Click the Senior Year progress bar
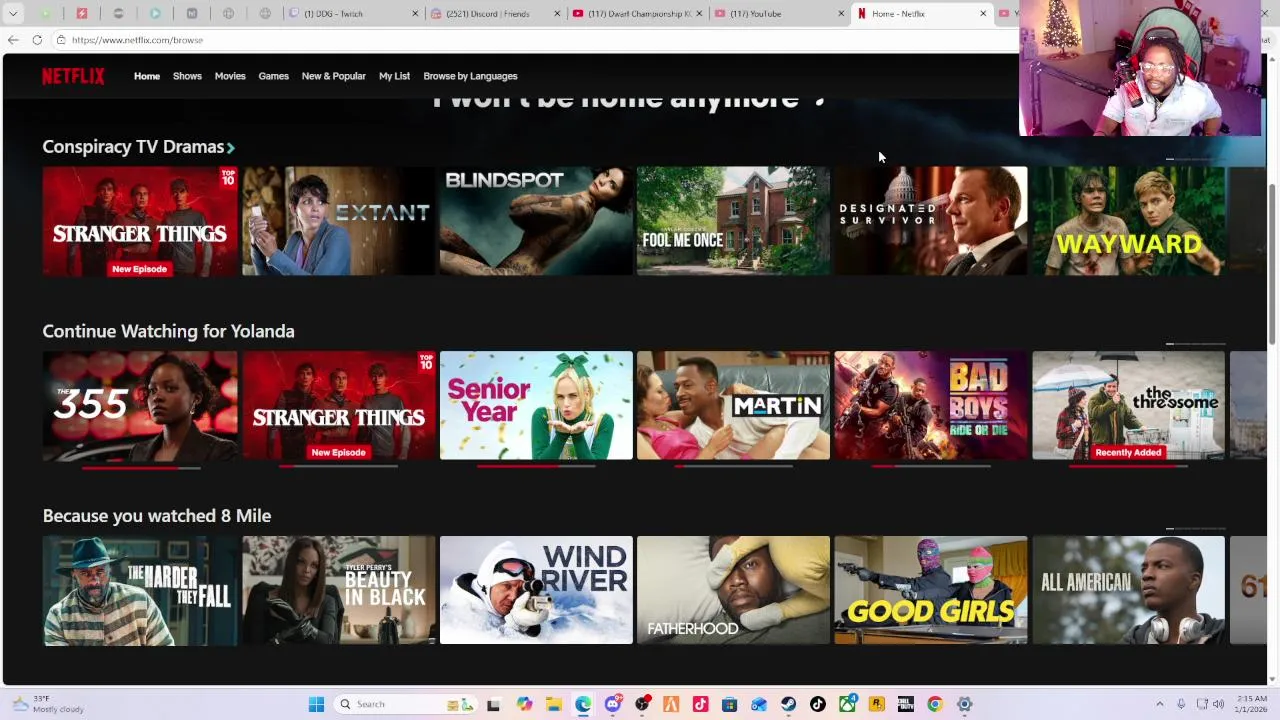The image size is (1280, 720). pyautogui.click(x=536, y=467)
